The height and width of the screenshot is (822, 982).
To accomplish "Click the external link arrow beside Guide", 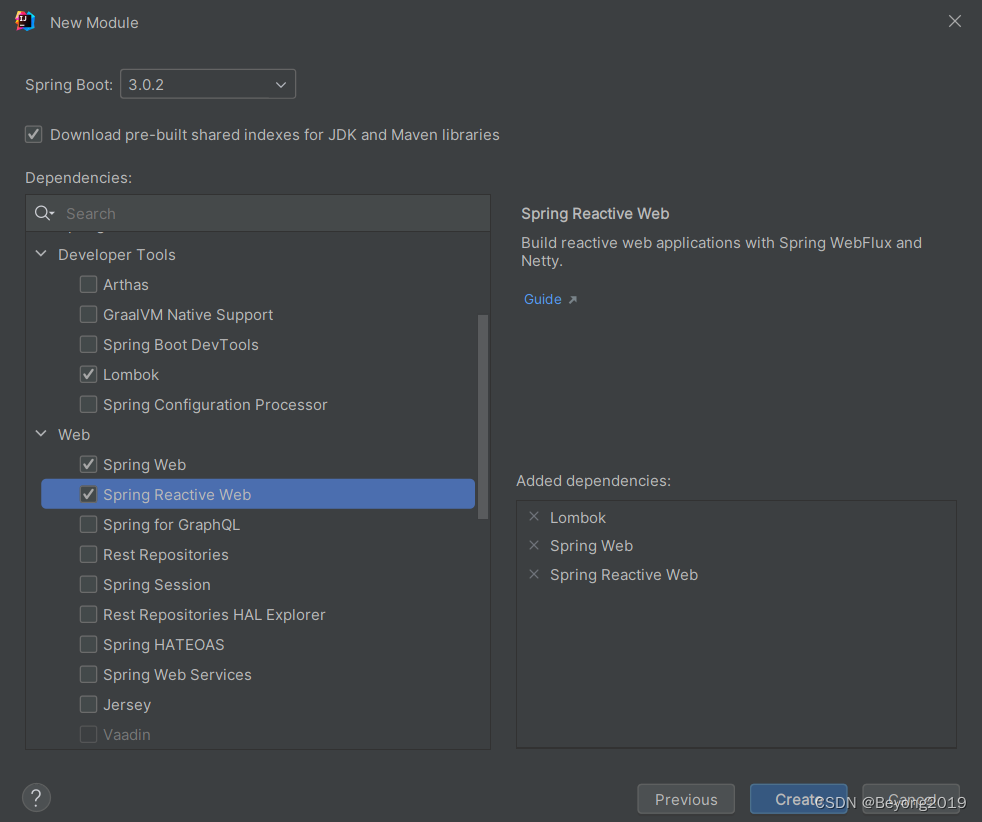I will (x=572, y=300).
